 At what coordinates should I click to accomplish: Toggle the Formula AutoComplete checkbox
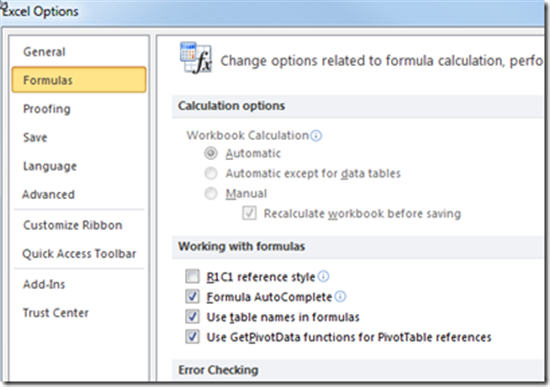192,297
